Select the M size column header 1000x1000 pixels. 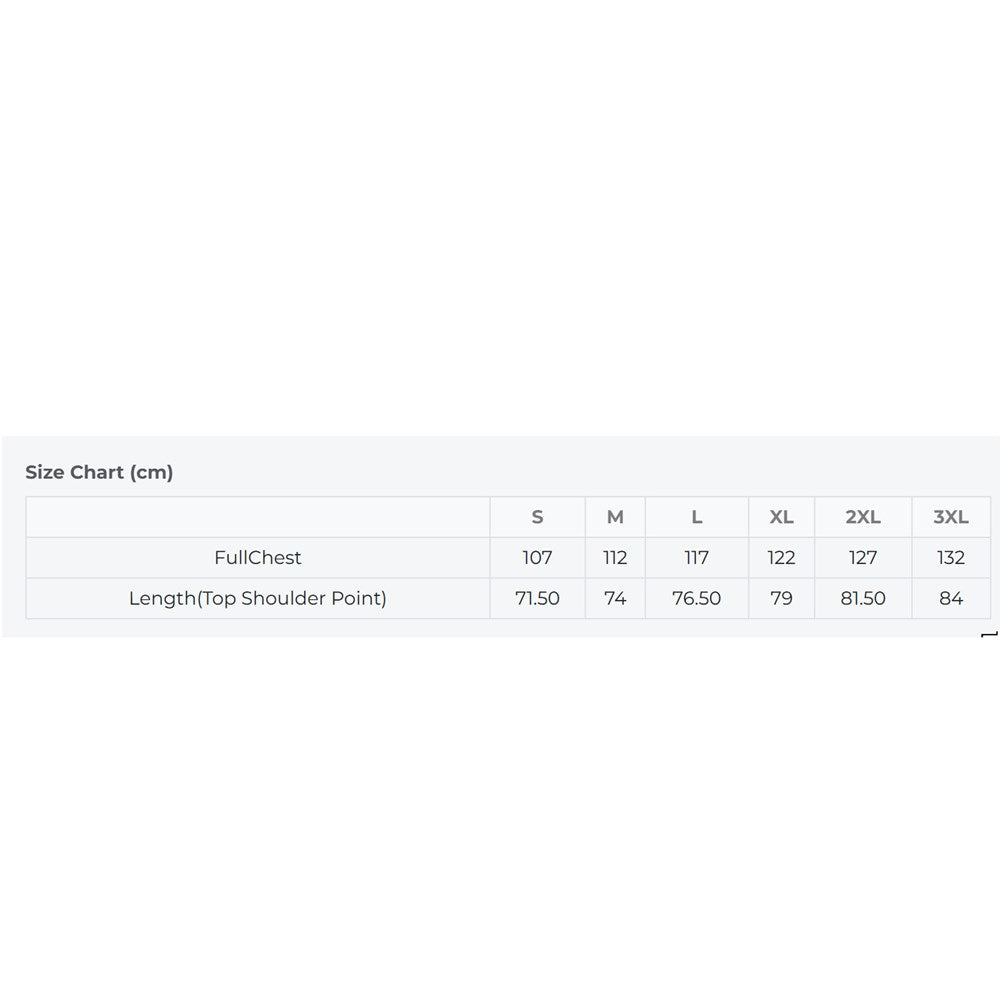click(615, 517)
